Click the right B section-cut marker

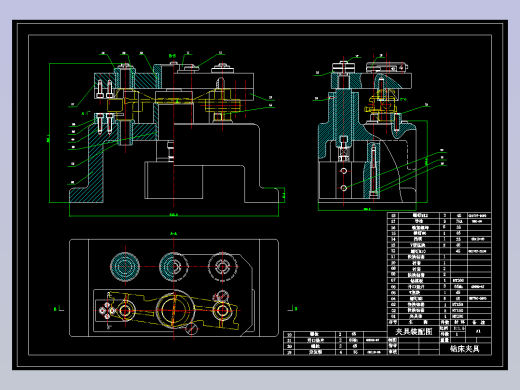coord(292,308)
